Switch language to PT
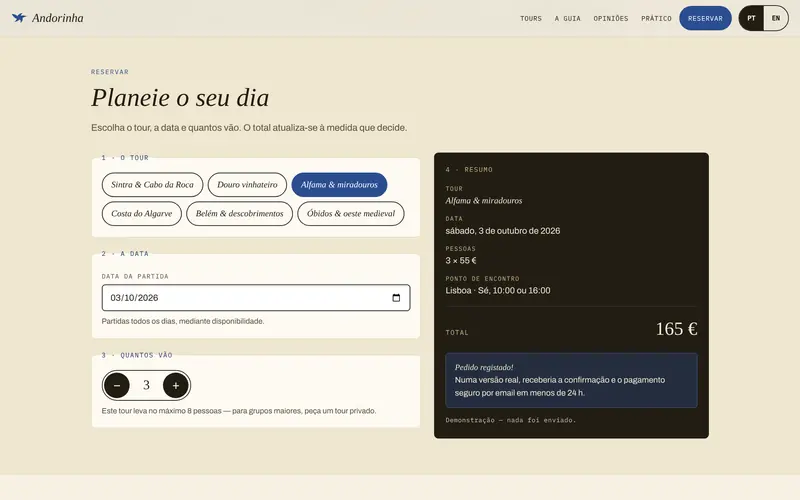 click(x=751, y=18)
